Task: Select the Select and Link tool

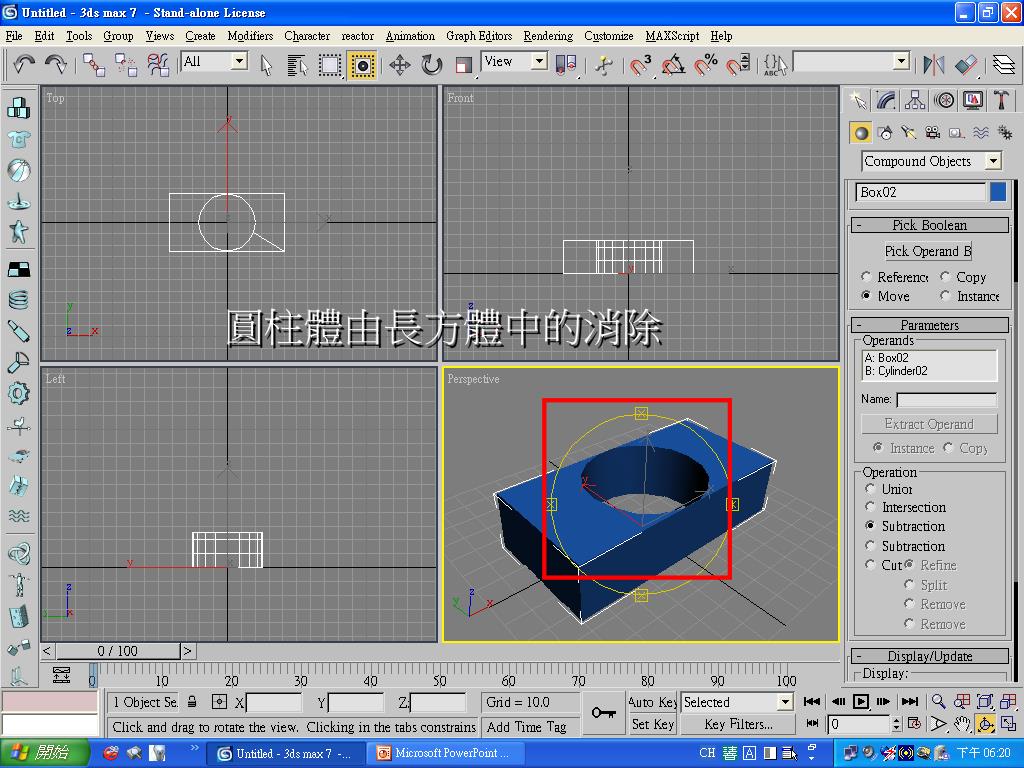Action: pyautogui.click(x=94, y=64)
